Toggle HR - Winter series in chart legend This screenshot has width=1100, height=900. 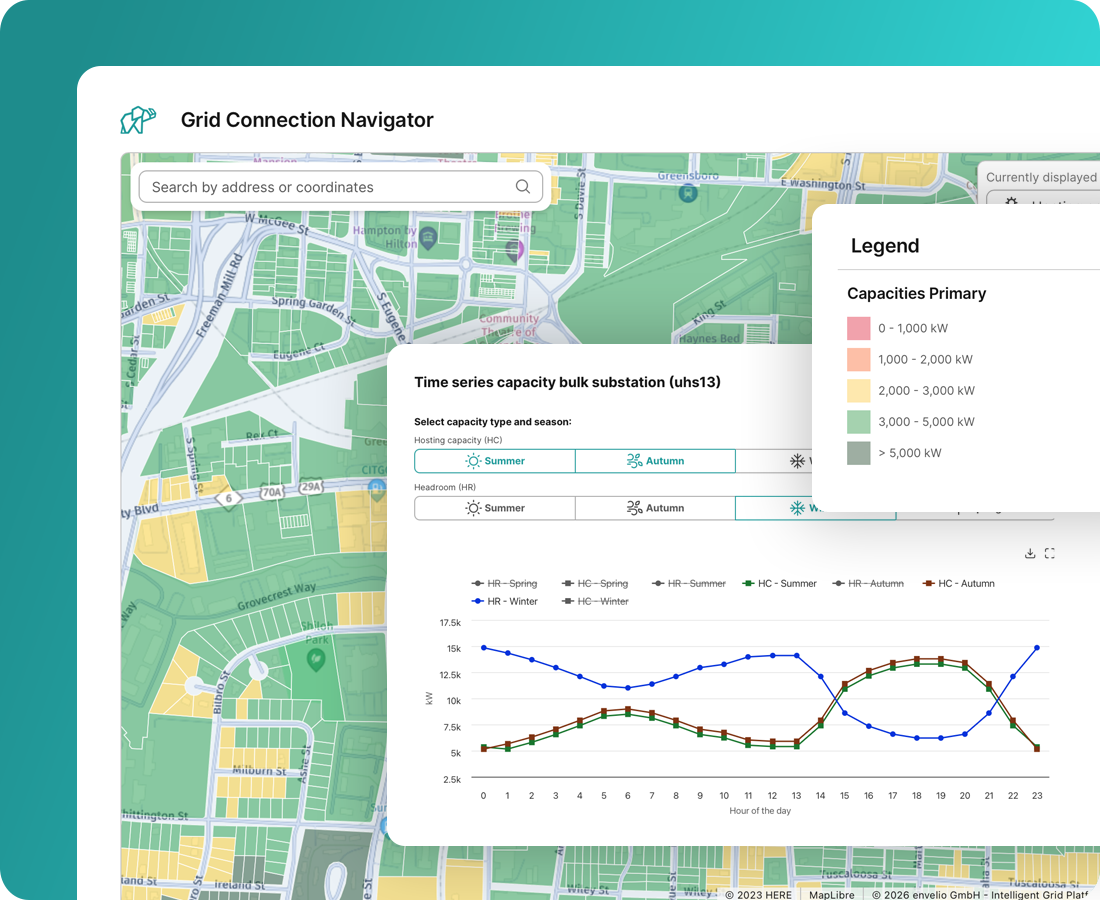pyautogui.click(x=505, y=601)
